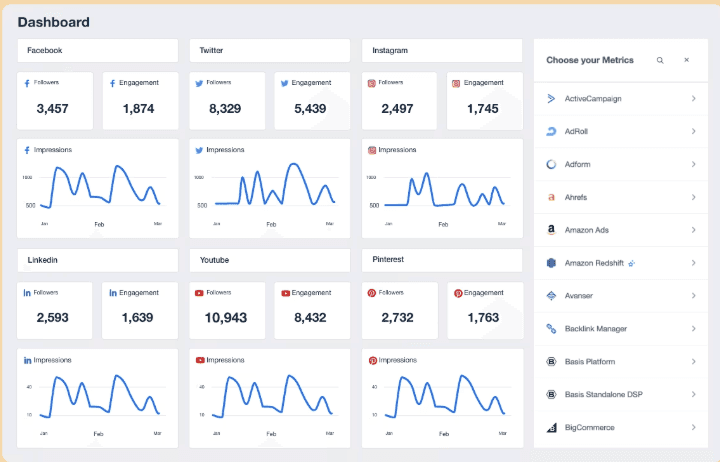The image size is (720, 462).
Task: Click the BigCommerce logo icon
Action: coord(551,428)
